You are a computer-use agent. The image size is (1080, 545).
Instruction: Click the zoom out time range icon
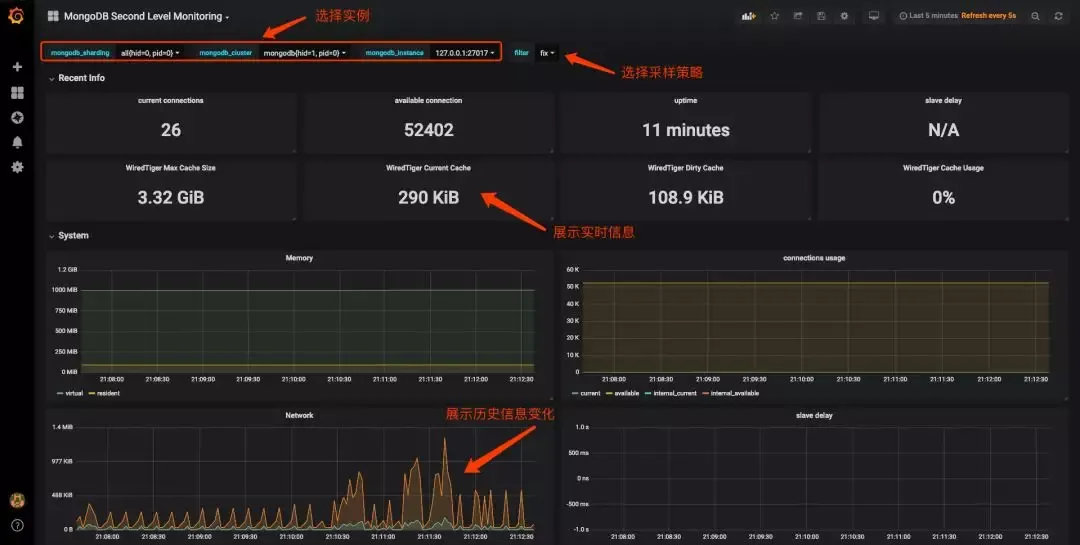(1035, 16)
